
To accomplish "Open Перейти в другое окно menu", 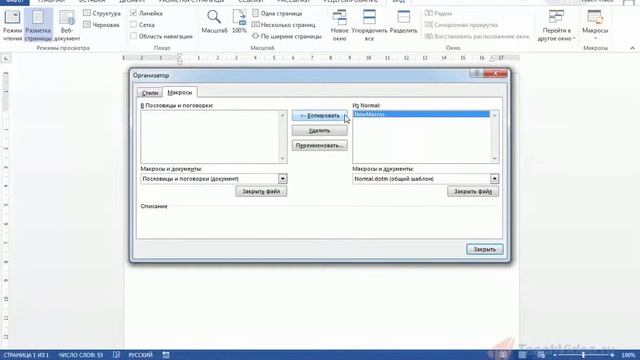I will [x=556, y=25].
